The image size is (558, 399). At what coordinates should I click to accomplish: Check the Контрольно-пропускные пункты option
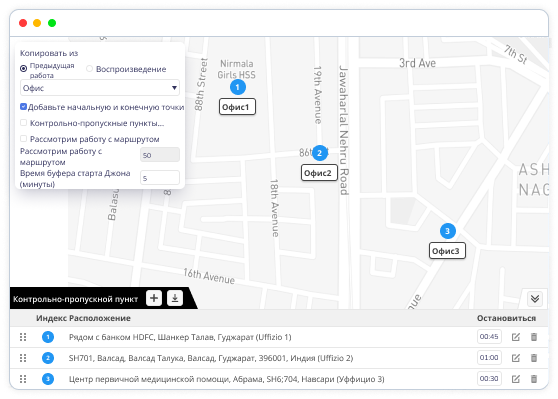pos(23,123)
